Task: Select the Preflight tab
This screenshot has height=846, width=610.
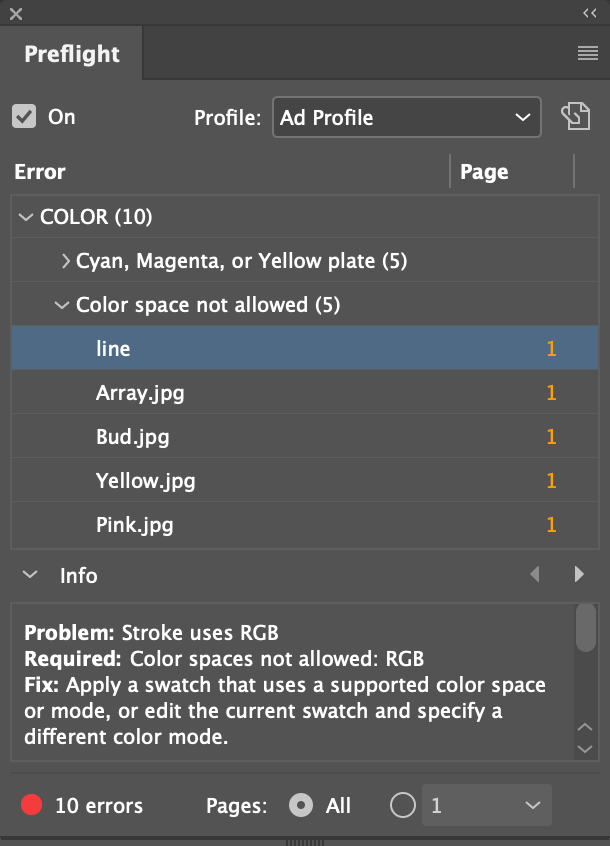Action: (72, 54)
